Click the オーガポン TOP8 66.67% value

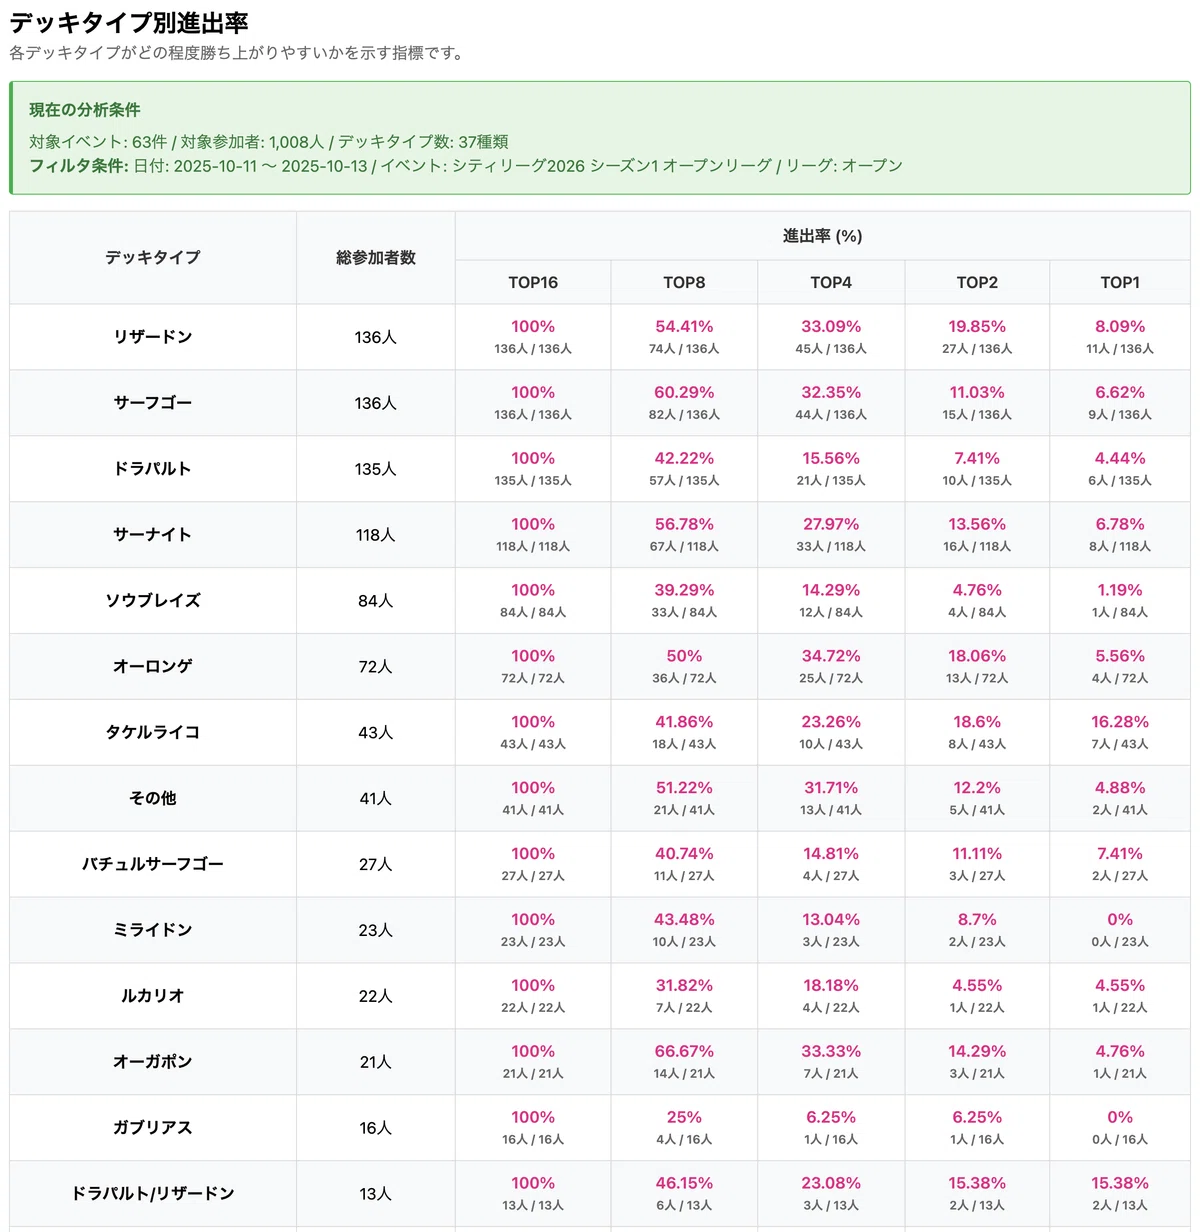(684, 1052)
